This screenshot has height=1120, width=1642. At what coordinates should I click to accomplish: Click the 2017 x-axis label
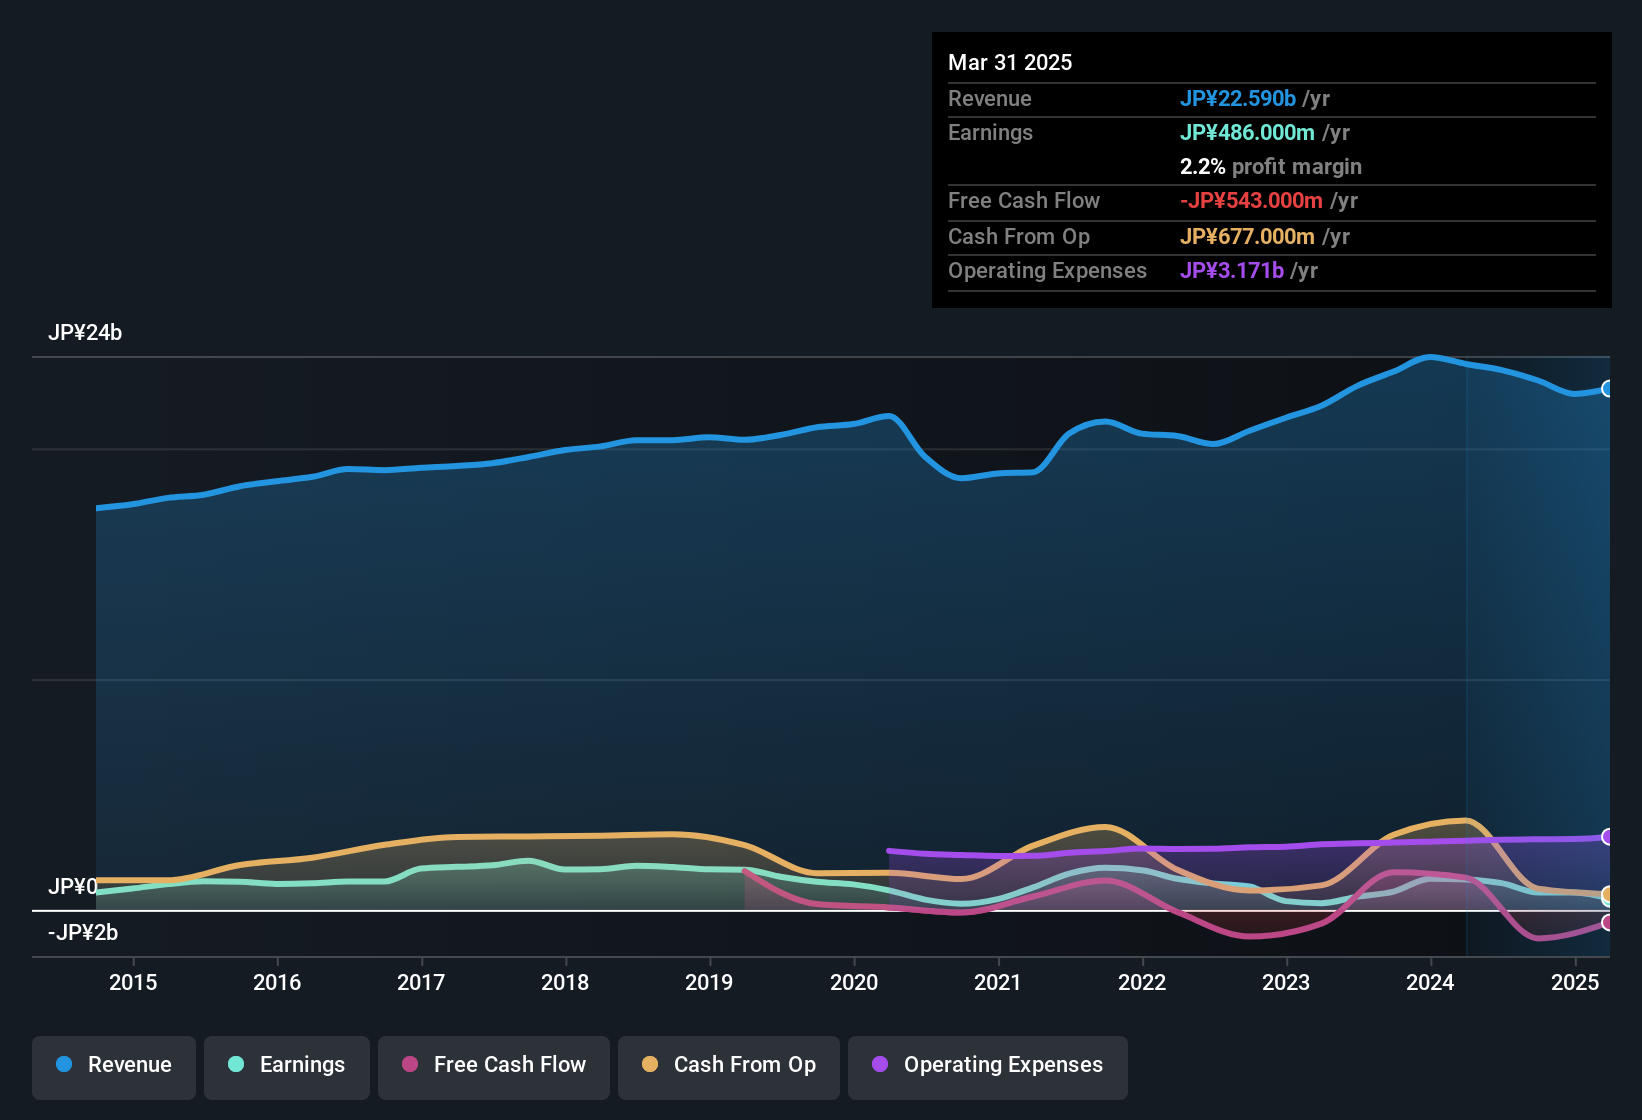tap(421, 982)
